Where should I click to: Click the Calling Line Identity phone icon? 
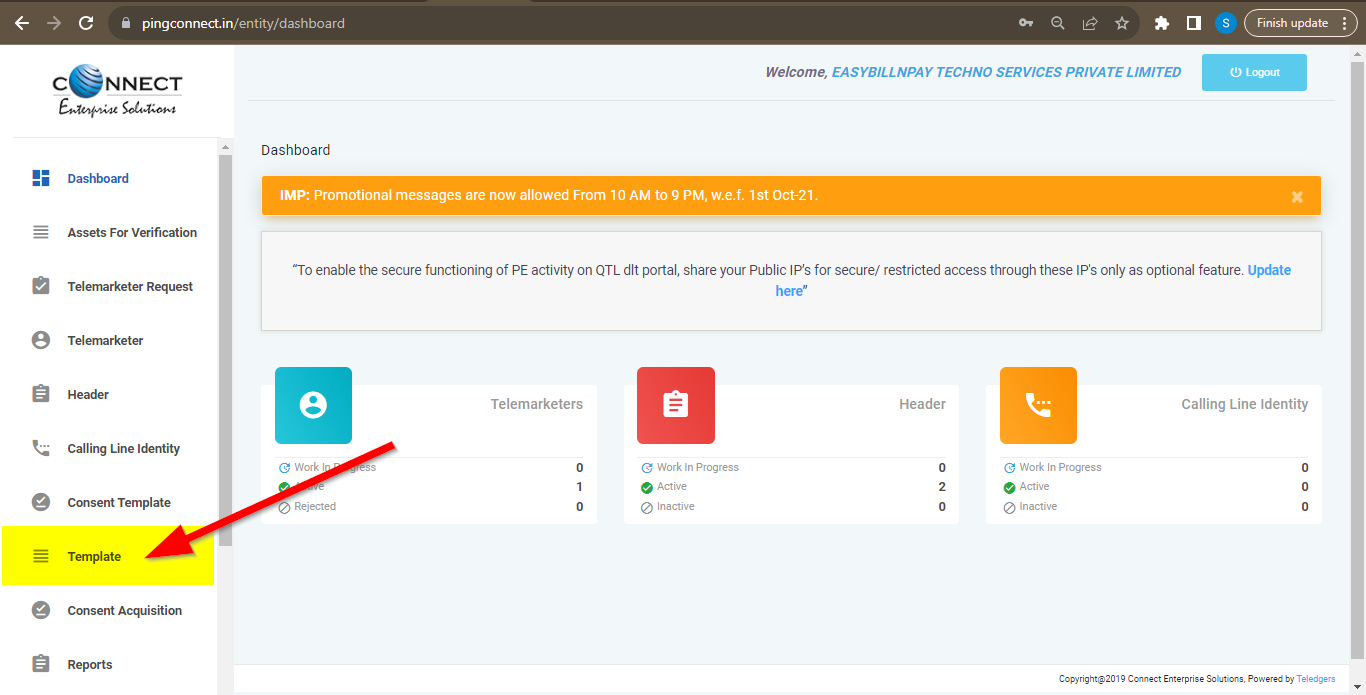click(41, 448)
